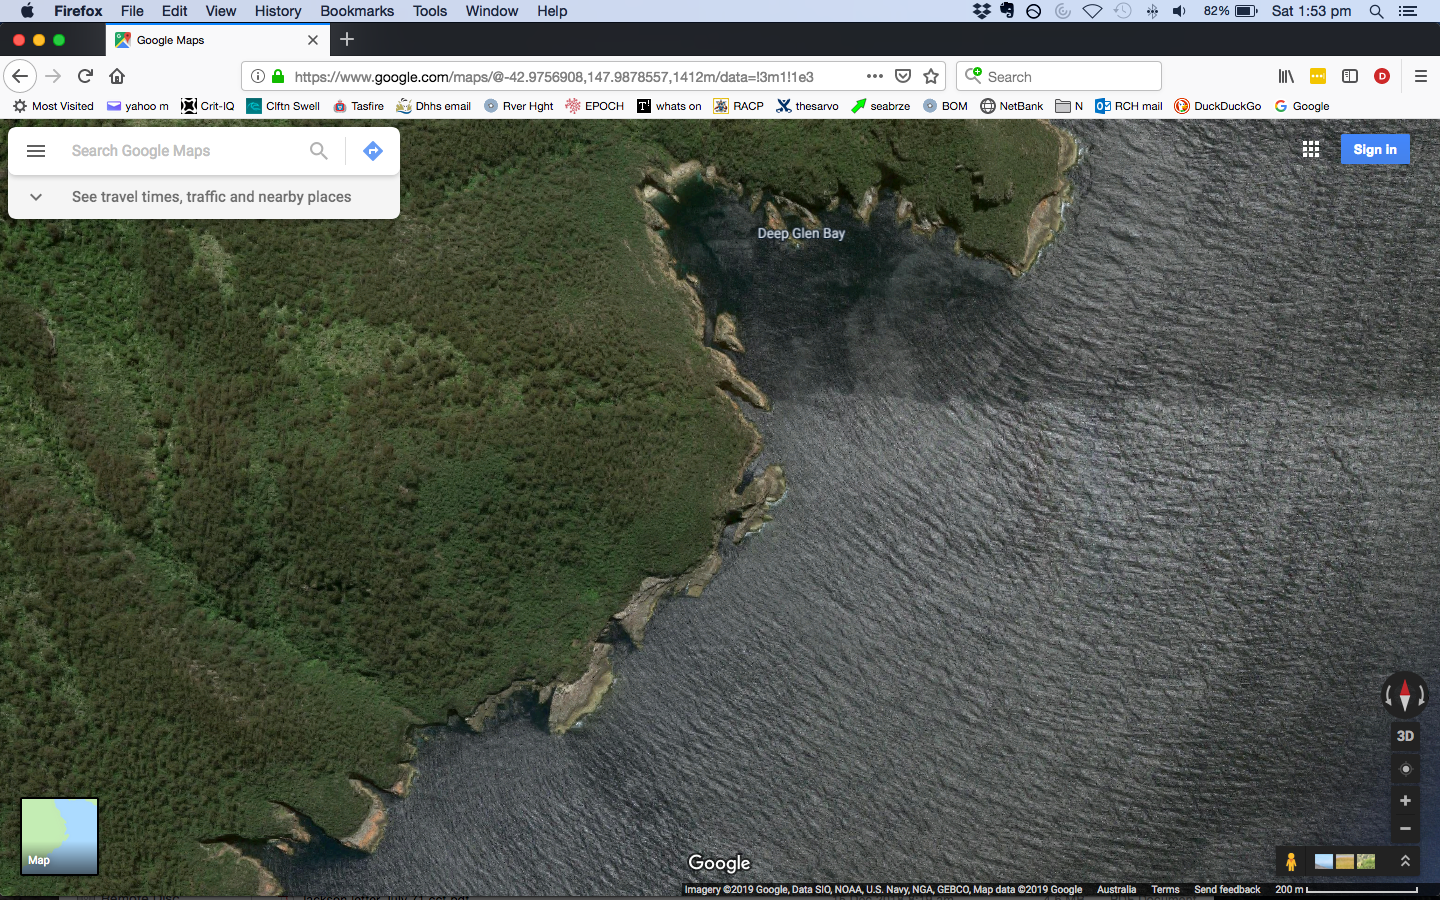
Task: Show your location on the map
Action: coord(1405,769)
